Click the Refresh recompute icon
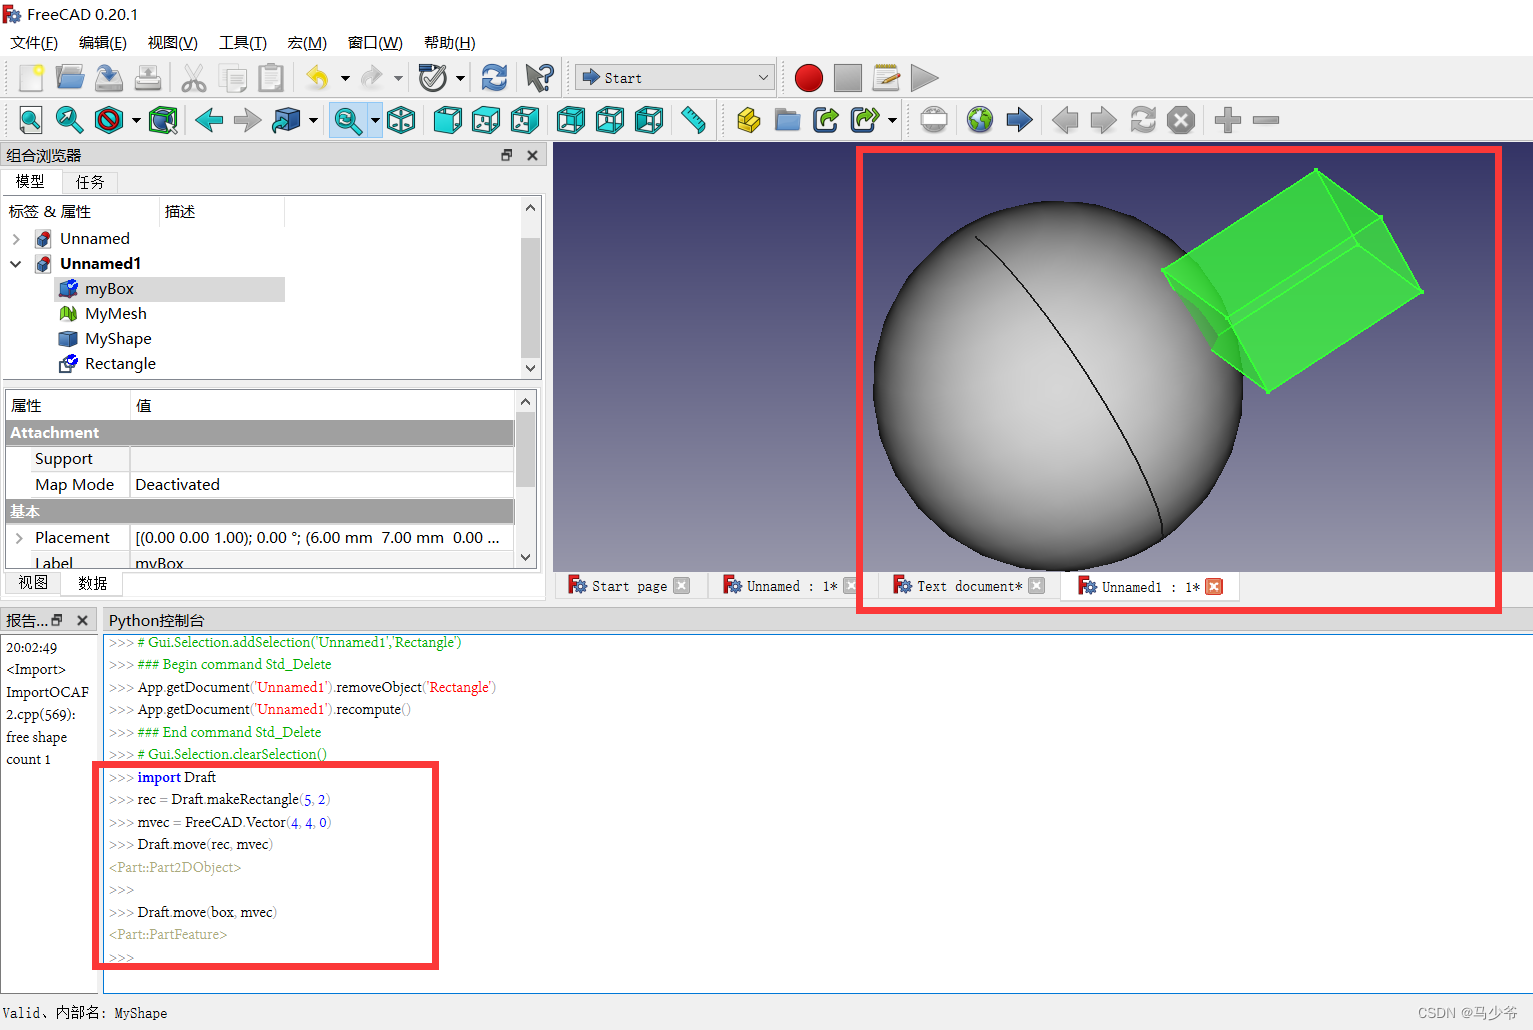This screenshot has height=1030, width=1533. (x=494, y=78)
